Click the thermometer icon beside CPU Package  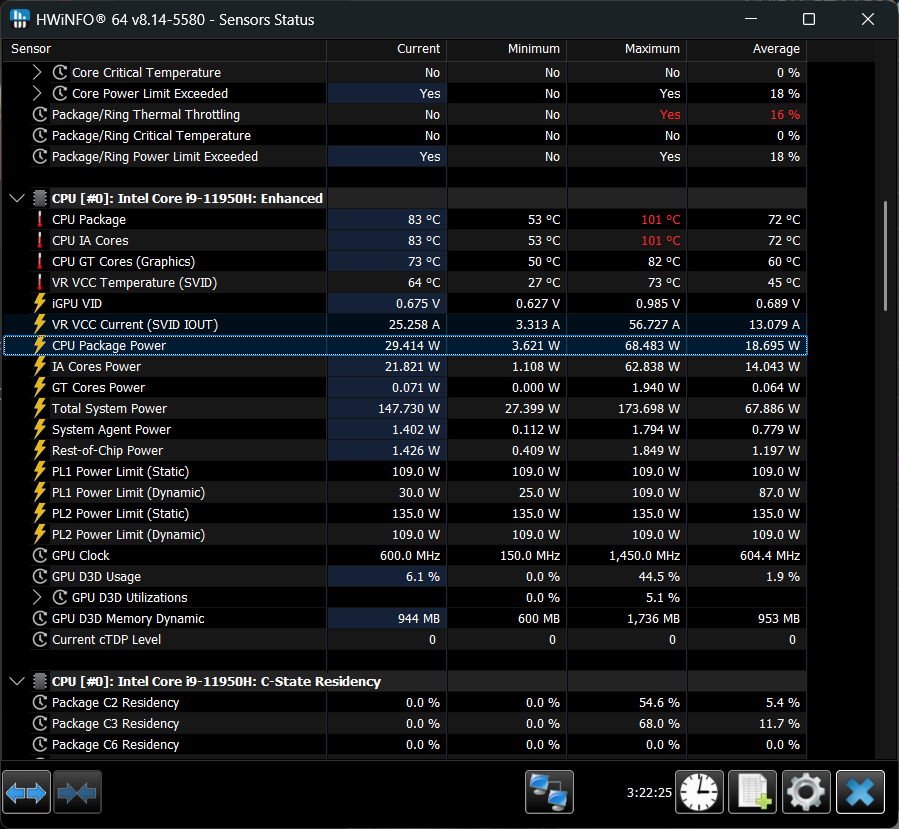pyautogui.click(x=40, y=220)
